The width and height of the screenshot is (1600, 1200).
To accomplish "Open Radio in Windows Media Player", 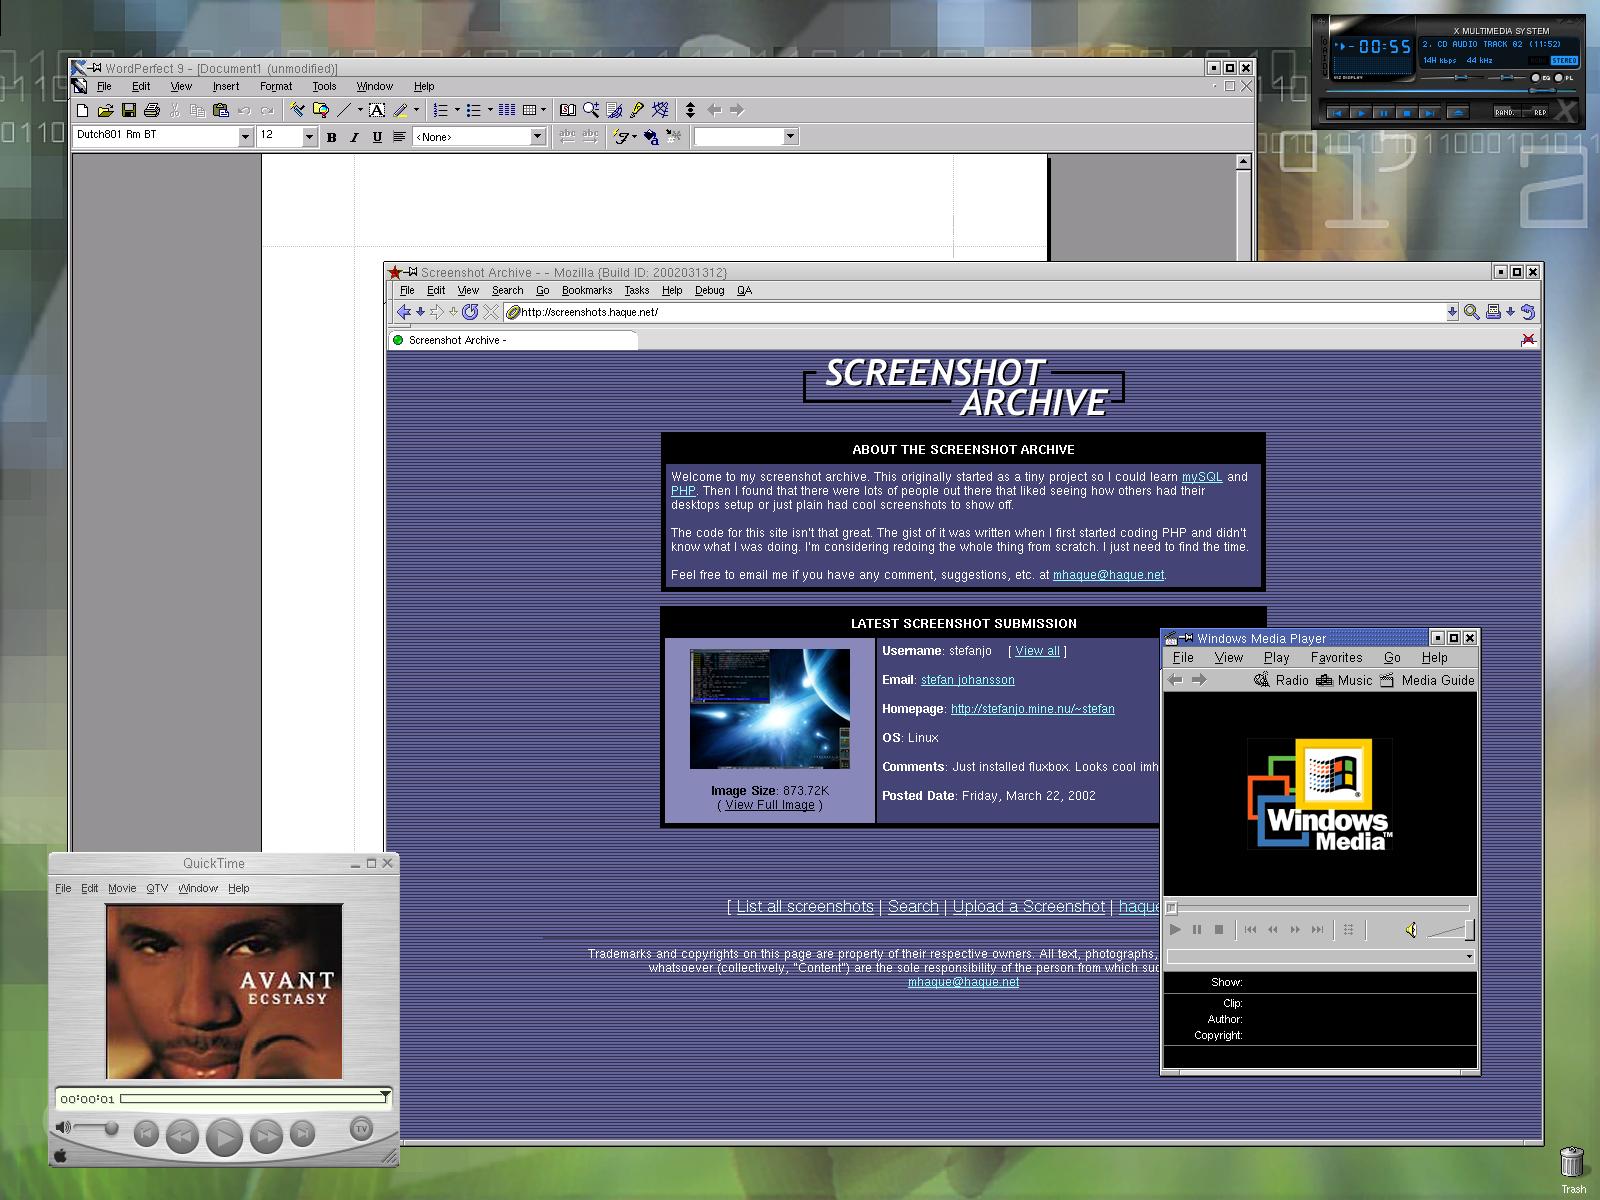I will [1281, 680].
